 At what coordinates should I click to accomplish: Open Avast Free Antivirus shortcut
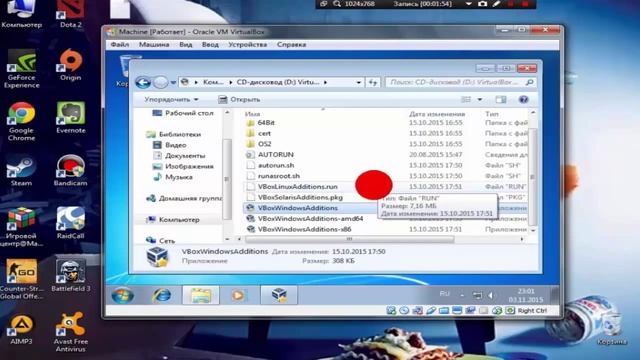point(71,332)
